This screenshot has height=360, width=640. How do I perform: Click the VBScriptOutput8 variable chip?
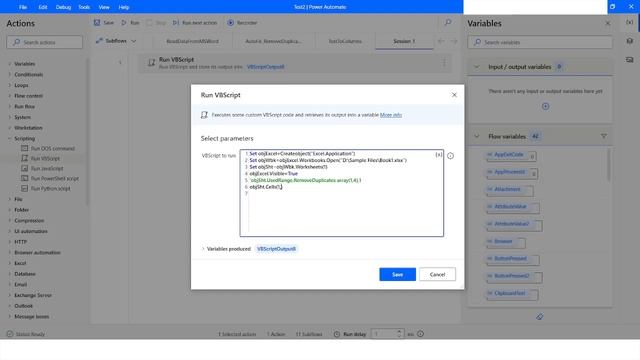(x=276, y=249)
